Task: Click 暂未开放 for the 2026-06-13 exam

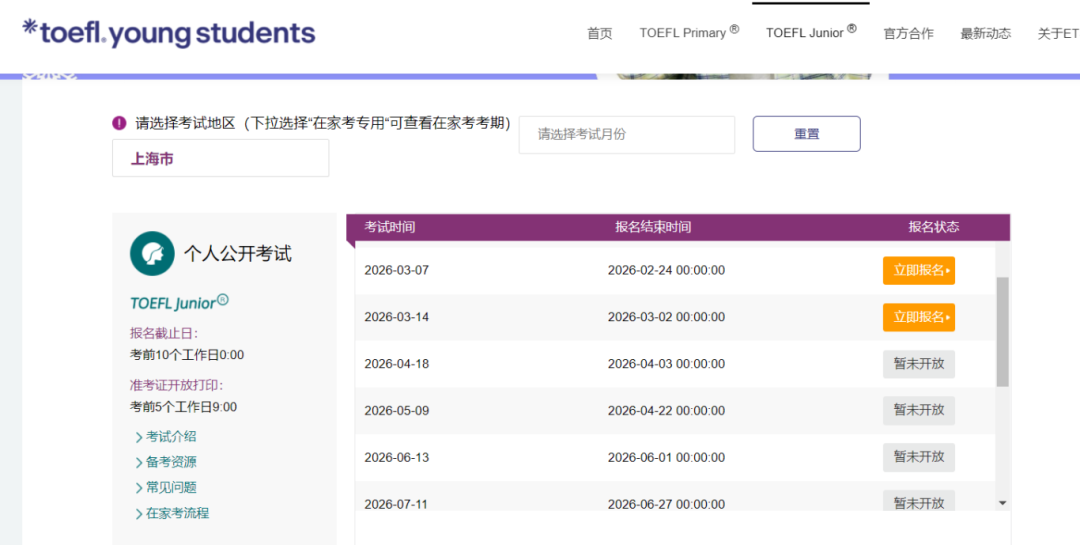Action: [919, 457]
